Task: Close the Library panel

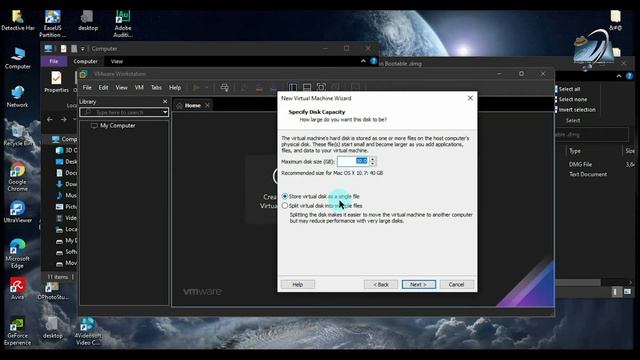Action: (165, 101)
